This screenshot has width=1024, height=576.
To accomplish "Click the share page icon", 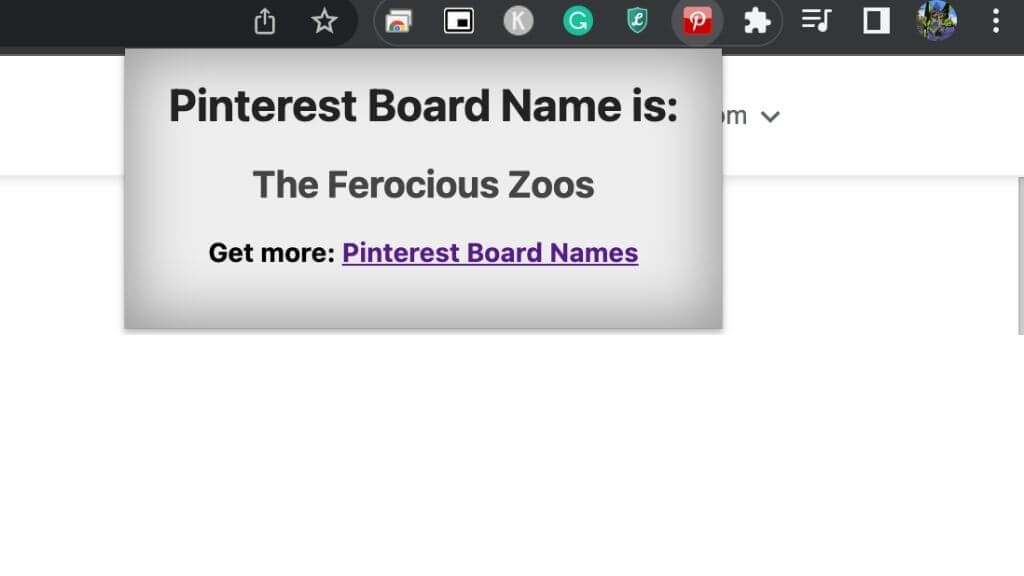I will [265, 21].
